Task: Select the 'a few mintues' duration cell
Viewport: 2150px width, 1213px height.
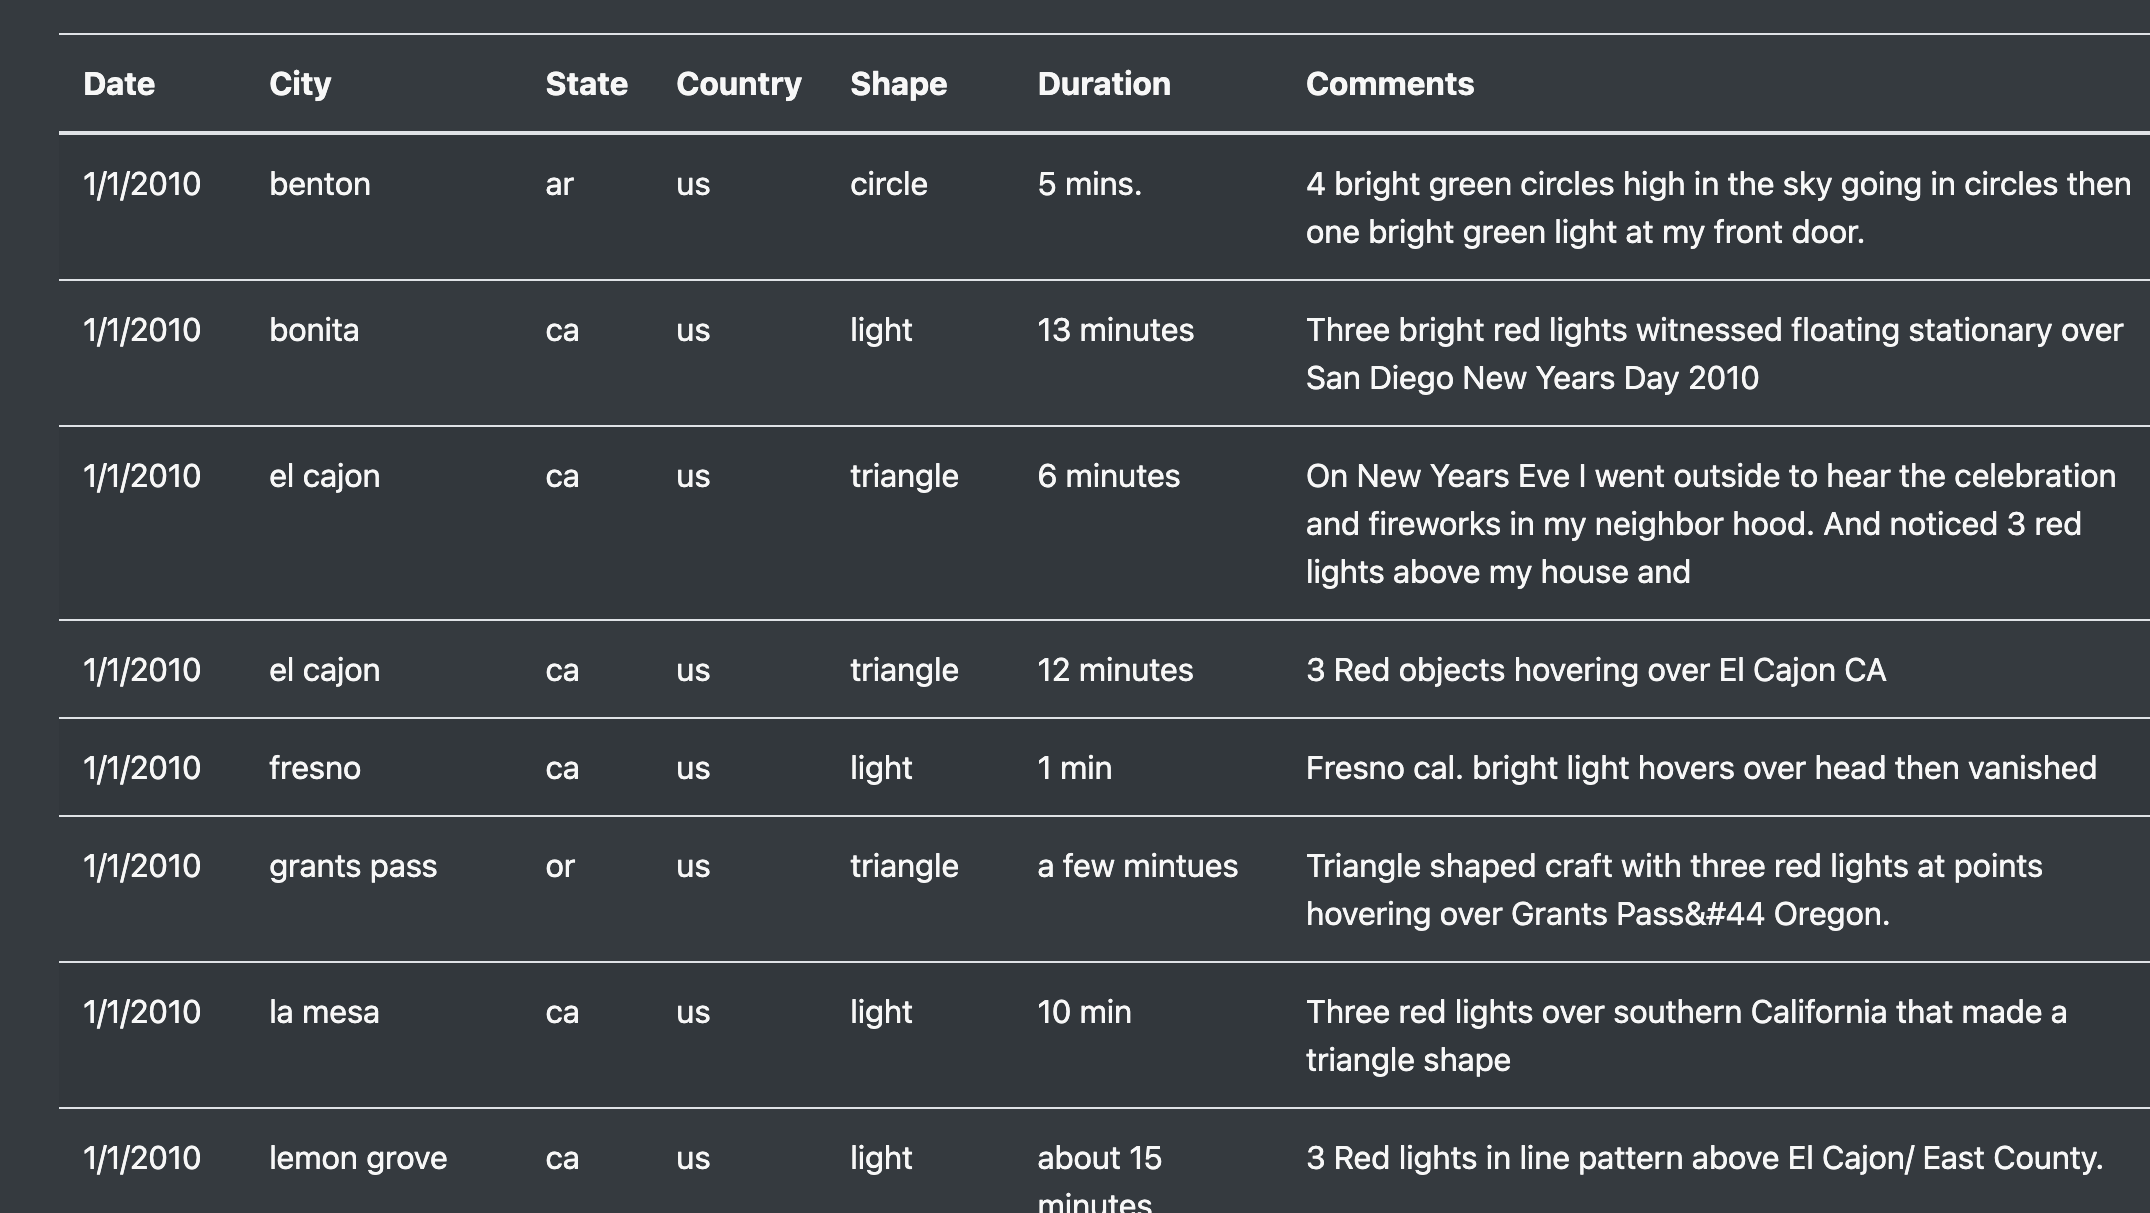Action: tap(1137, 866)
